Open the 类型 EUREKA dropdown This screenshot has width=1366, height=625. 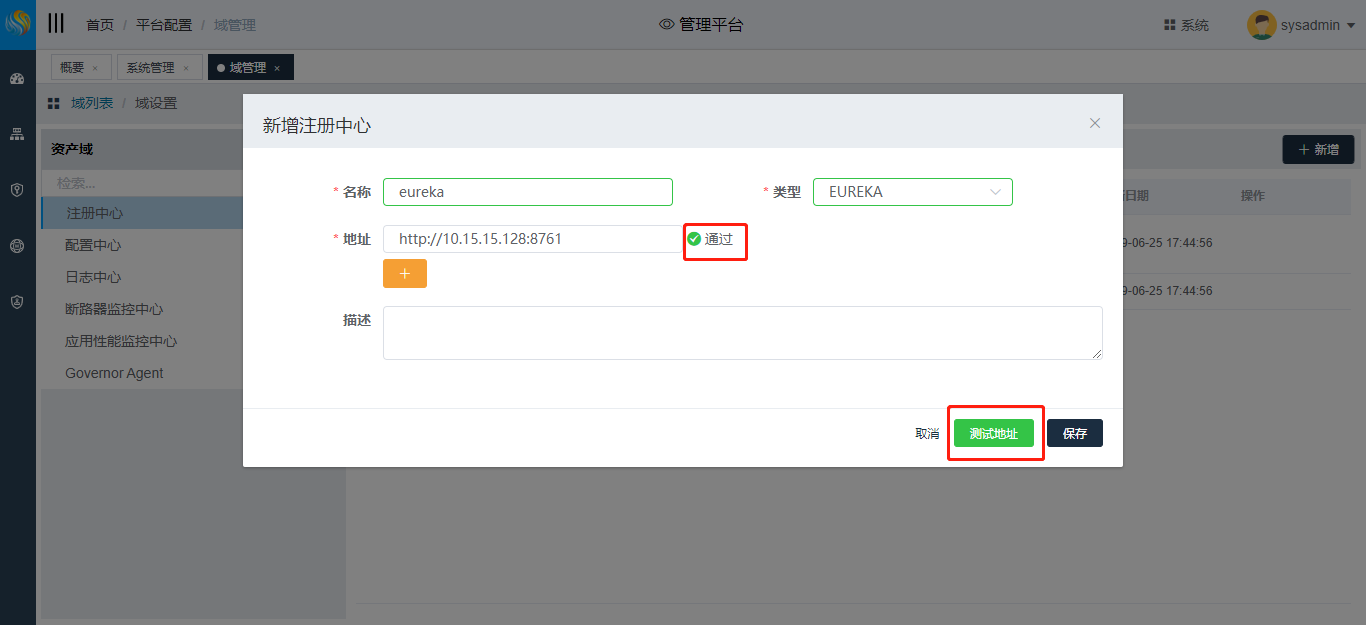coord(912,192)
